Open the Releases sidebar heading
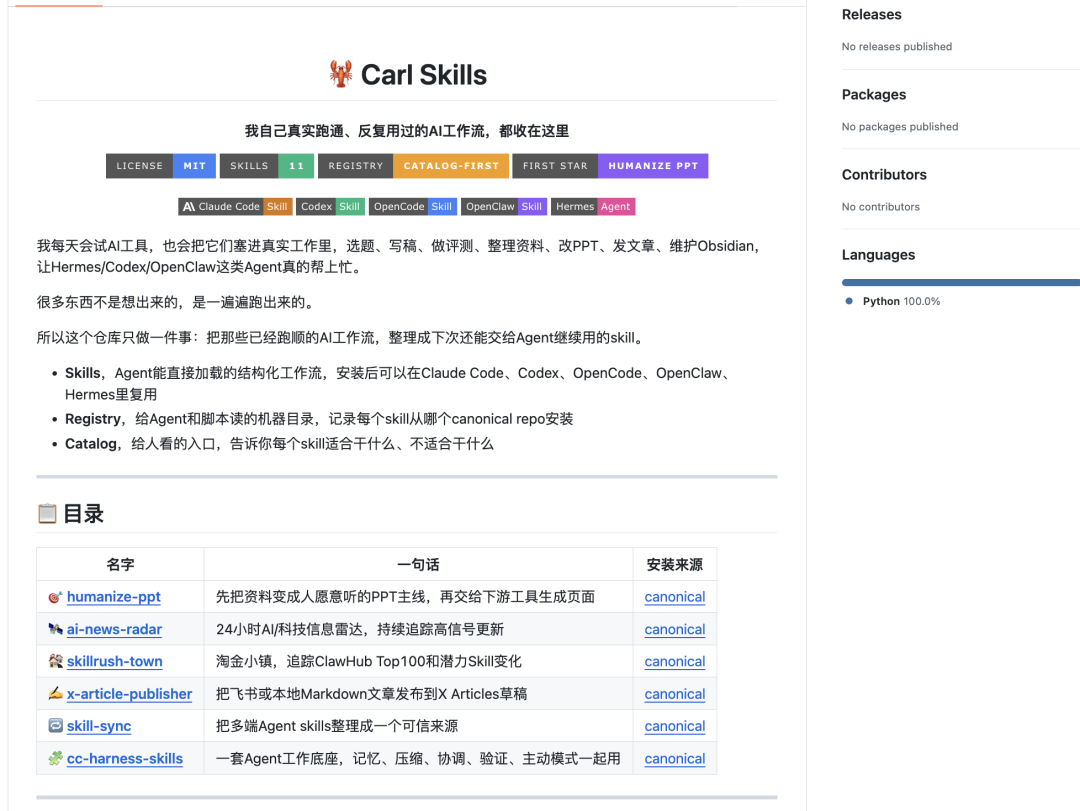Viewport: 1080px width, 811px height. click(x=871, y=14)
